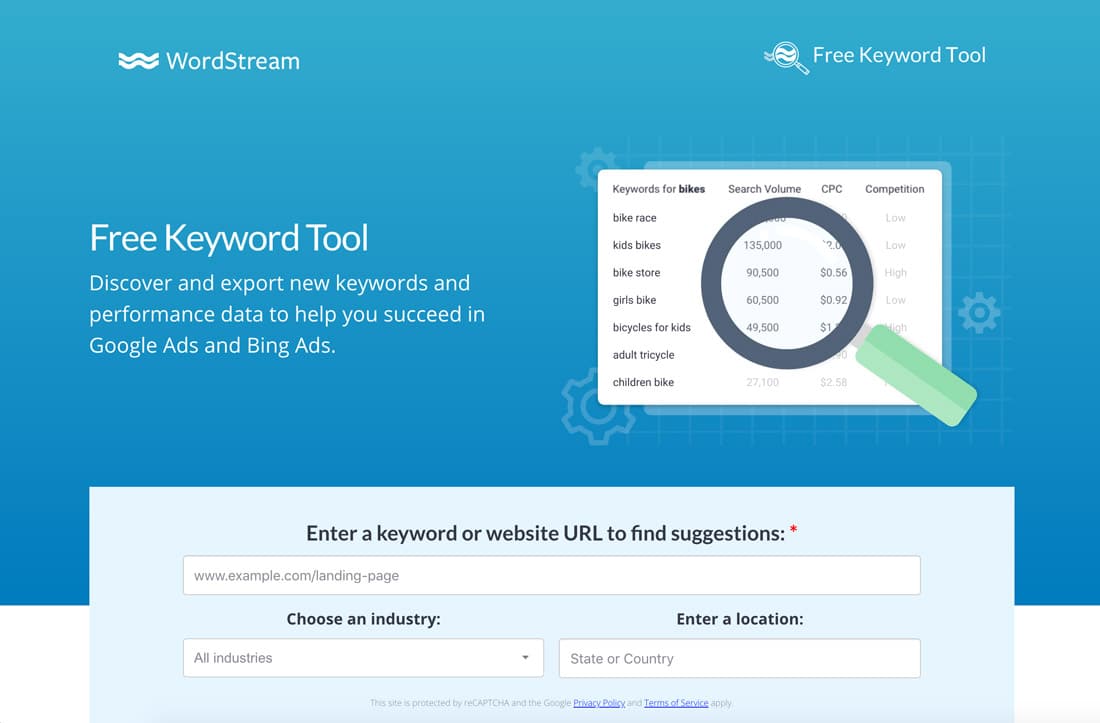Focus the keyword or website URL field
Screen dimensions: 1100x723
coord(551,575)
